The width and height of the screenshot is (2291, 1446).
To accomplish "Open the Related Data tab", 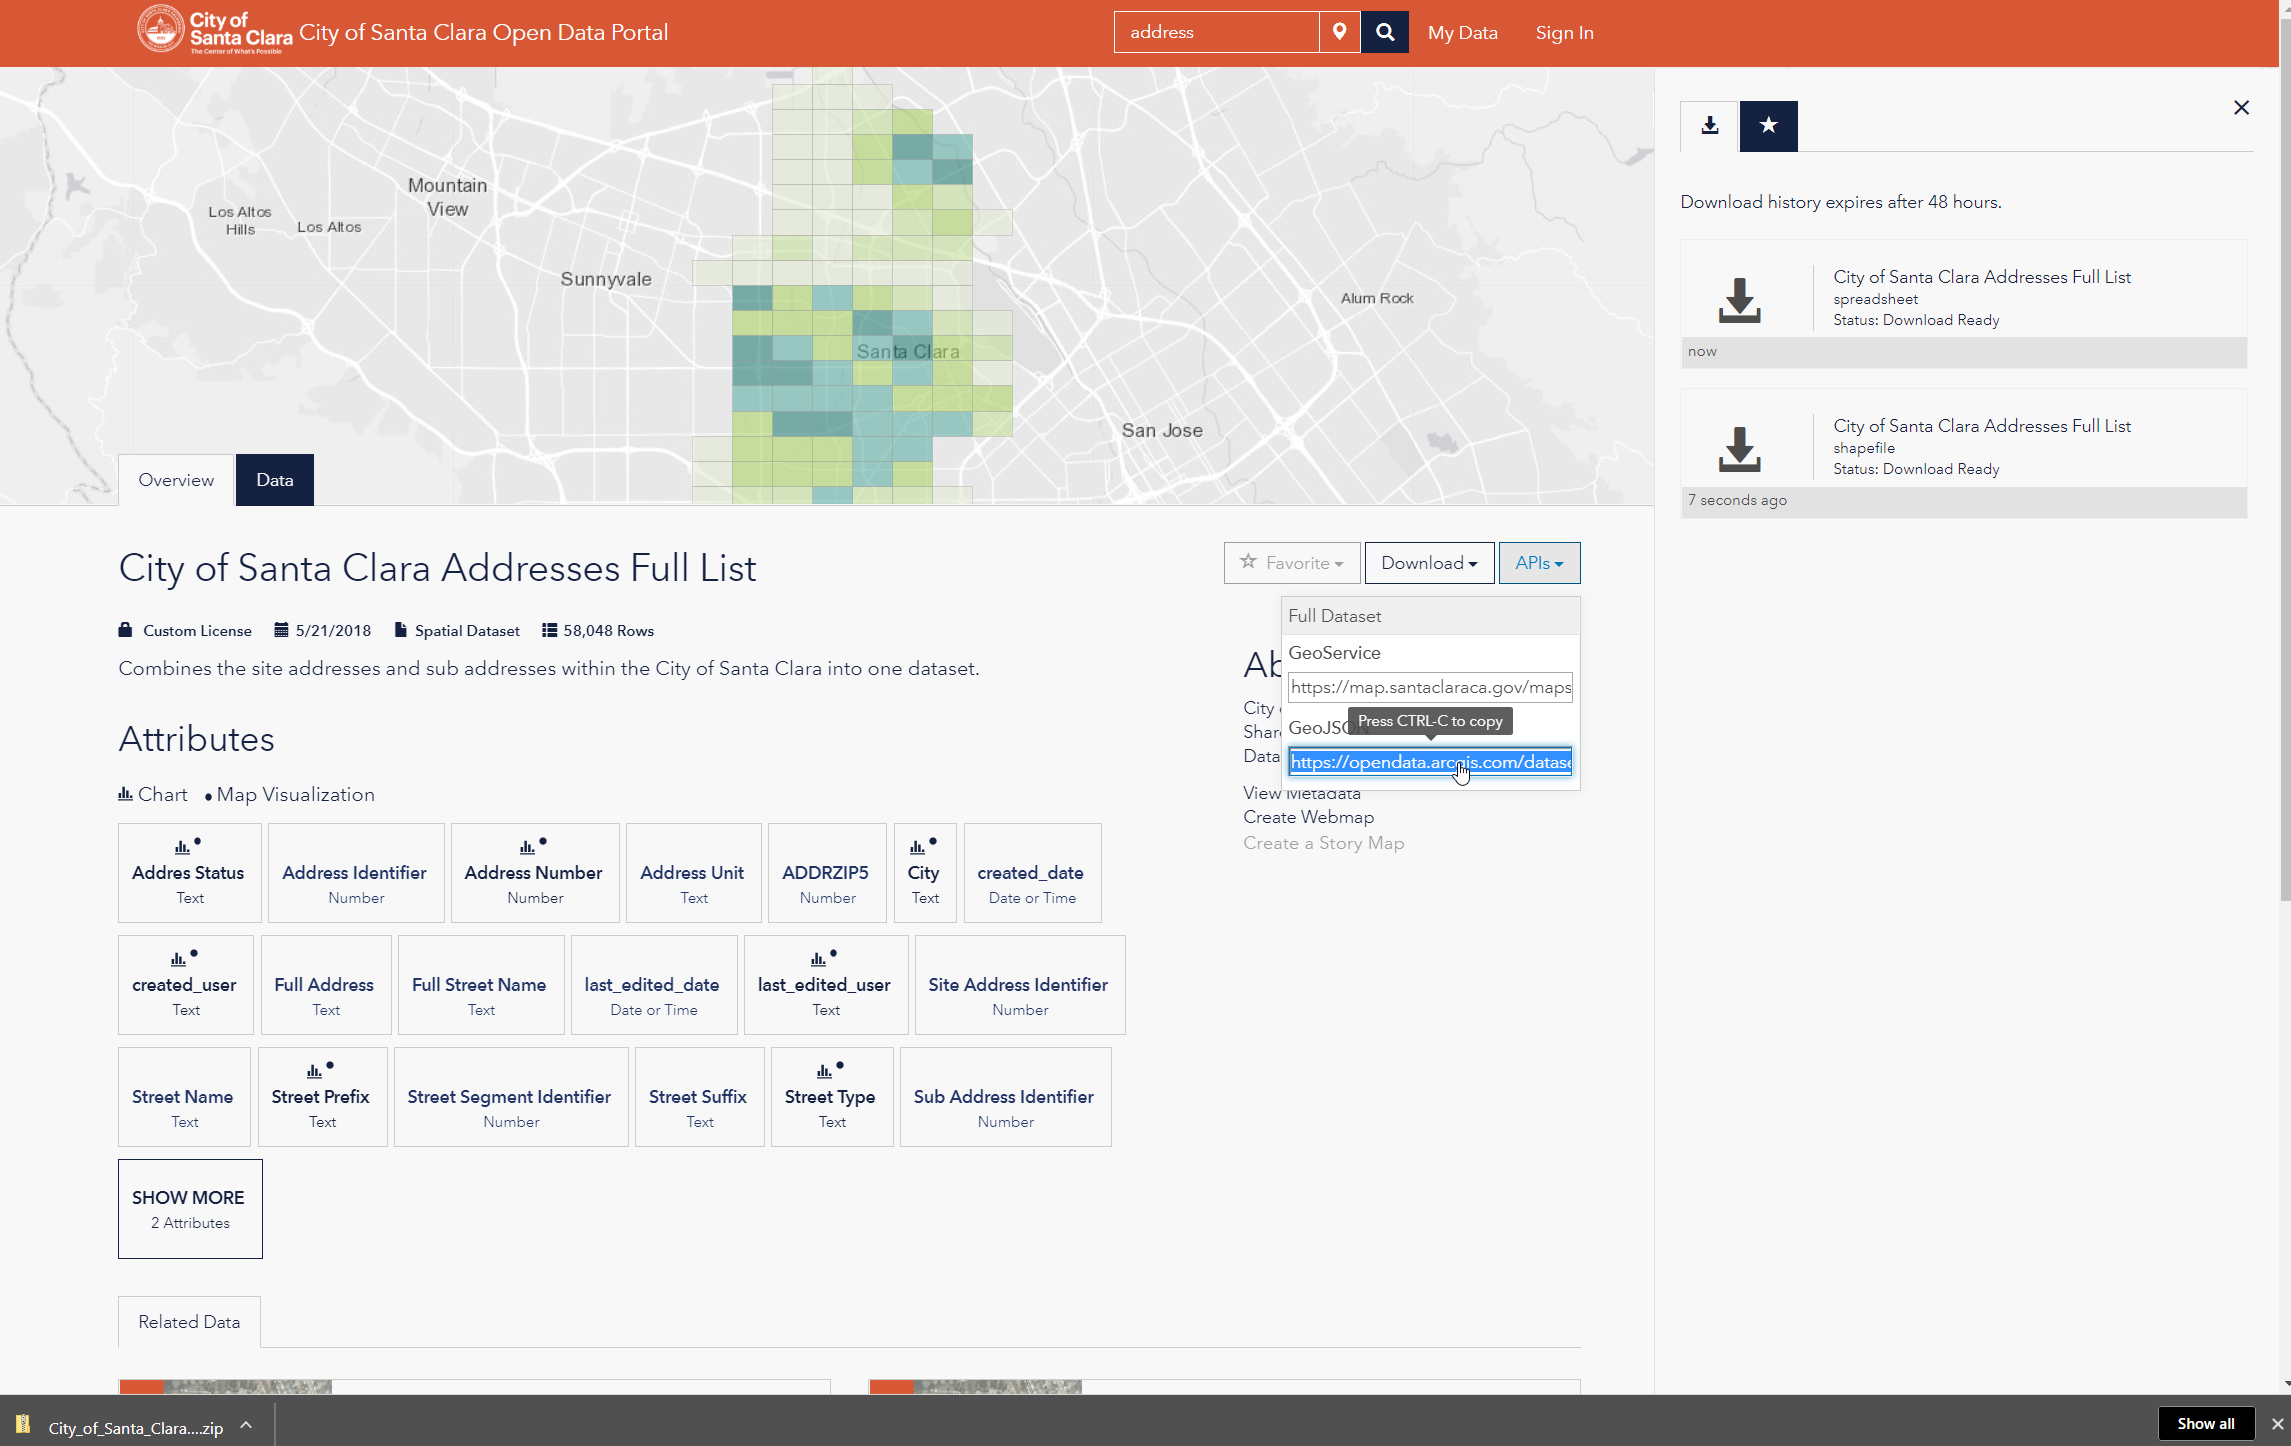I will pos(189,1322).
